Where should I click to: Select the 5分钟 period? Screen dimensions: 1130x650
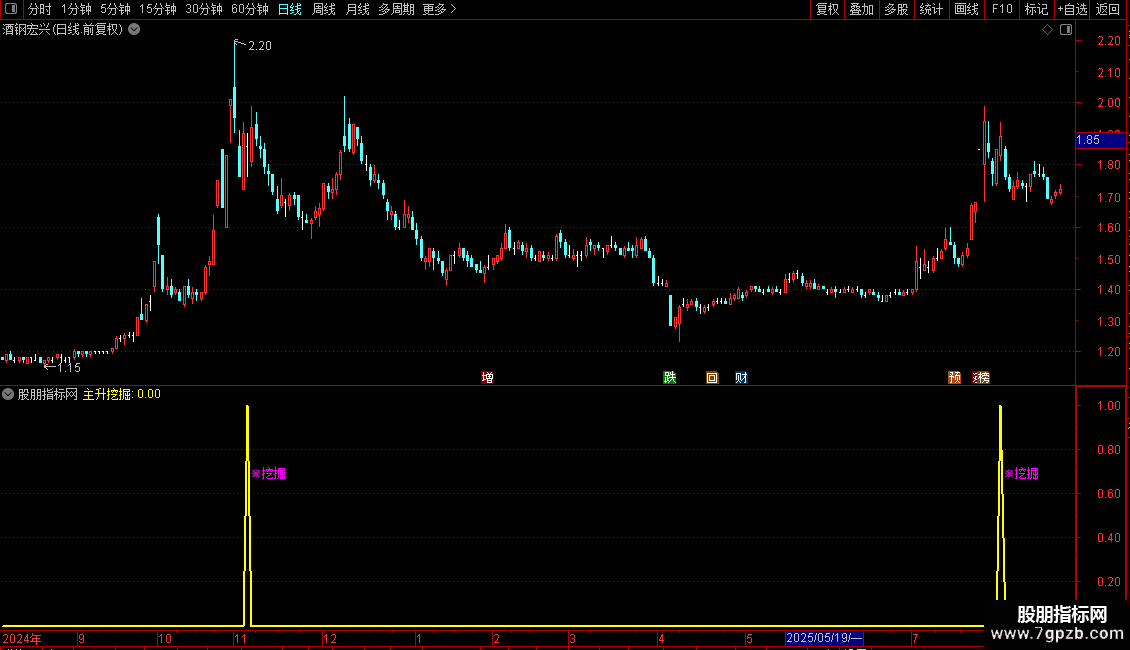[x=115, y=9]
